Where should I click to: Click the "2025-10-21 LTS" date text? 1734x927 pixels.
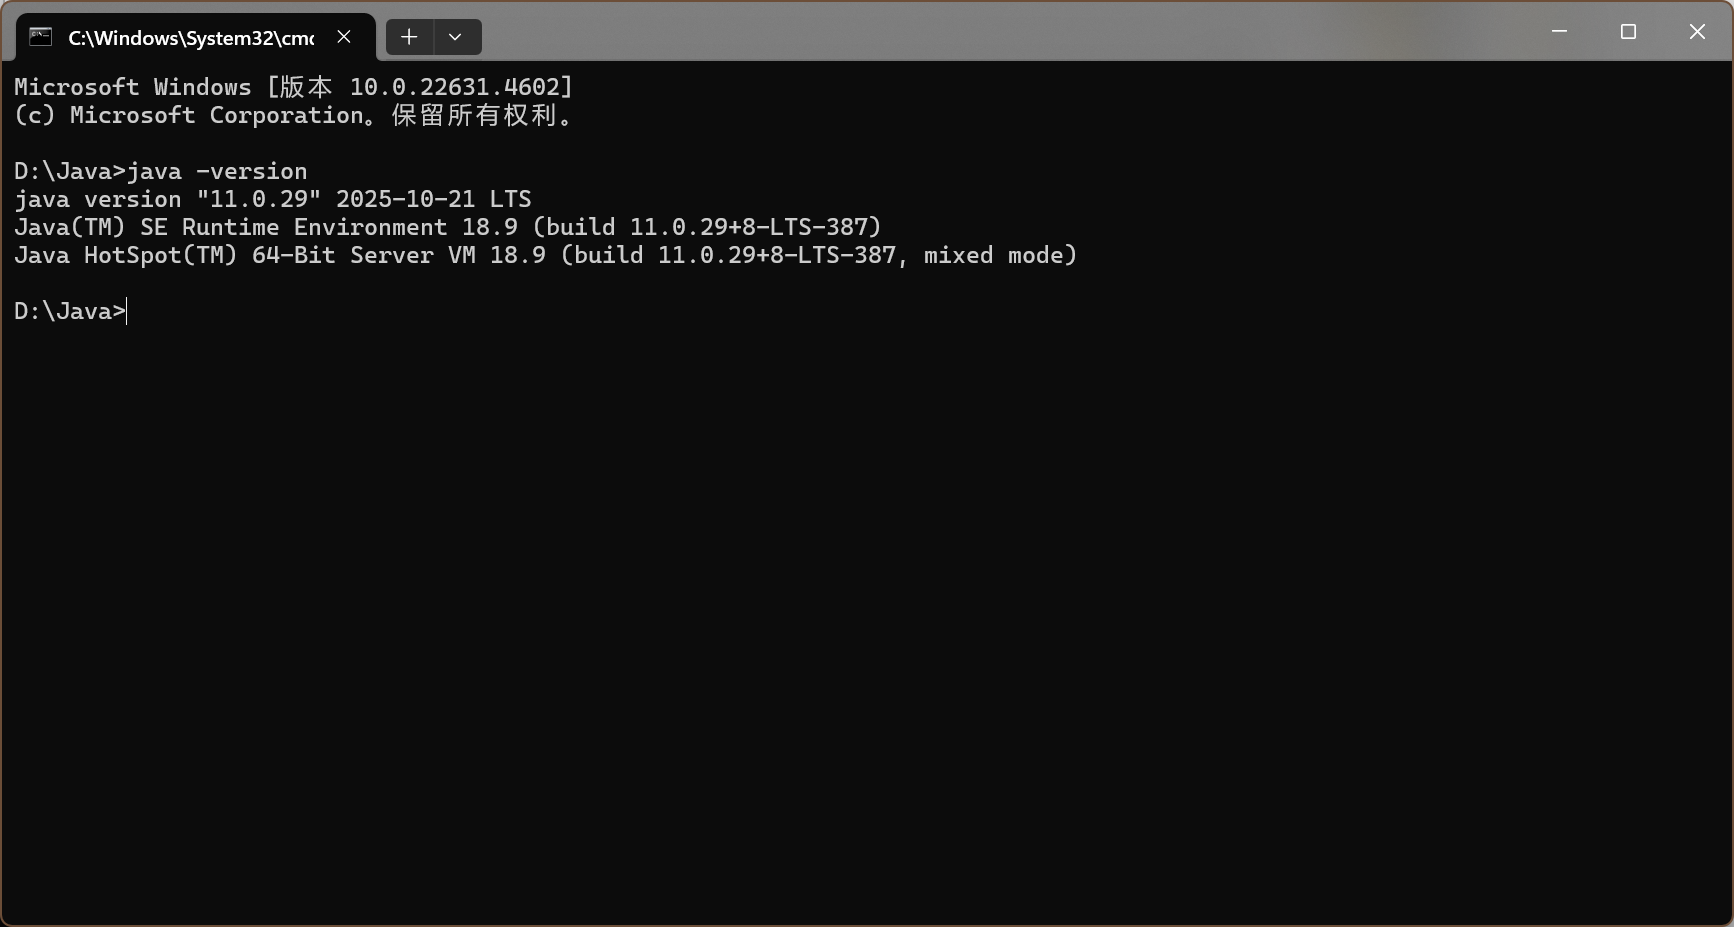point(433,199)
